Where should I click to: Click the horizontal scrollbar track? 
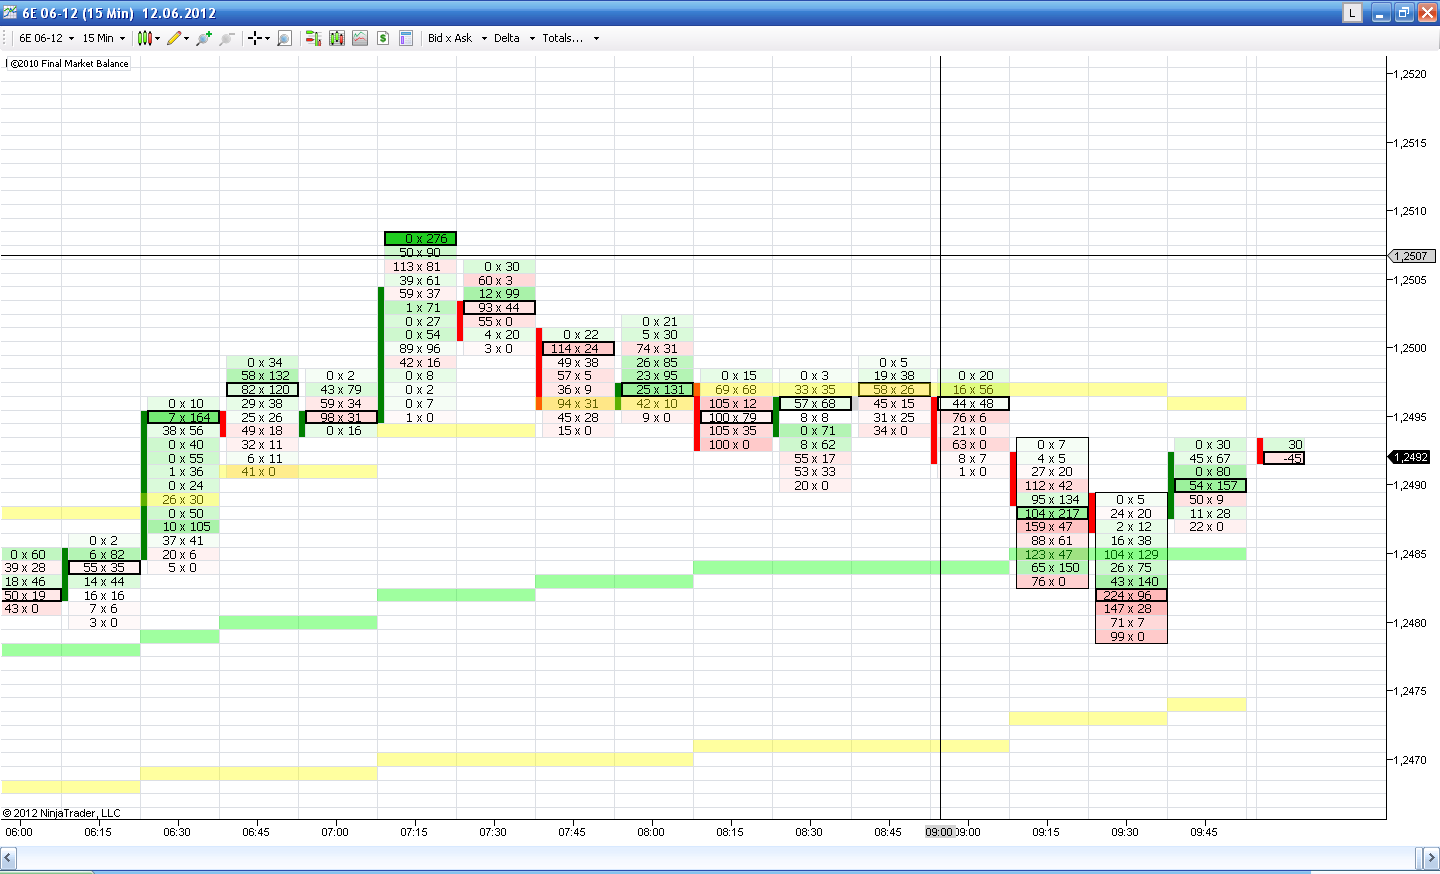tap(700, 858)
